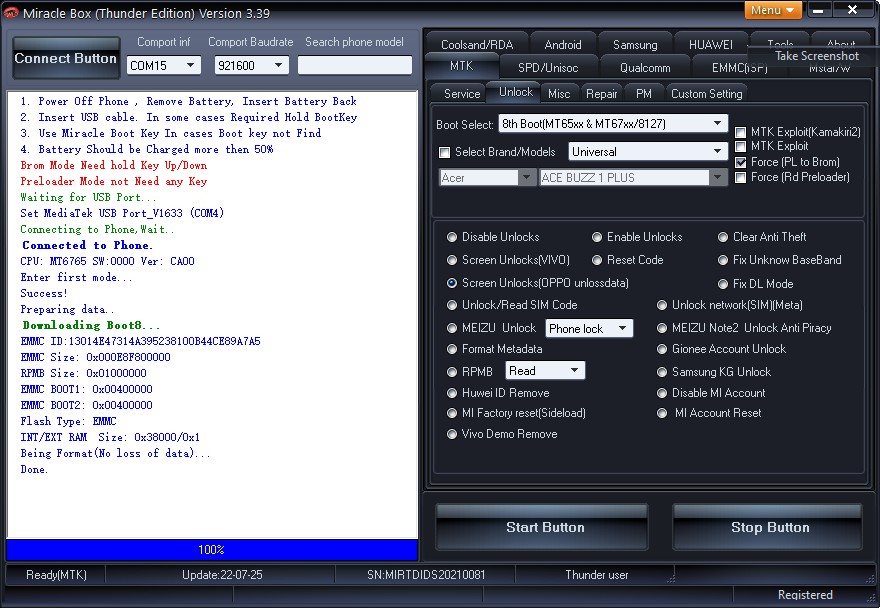Open the Custom Setting sub-tab
The height and width of the screenshot is (608, 880).
(707, 94)
